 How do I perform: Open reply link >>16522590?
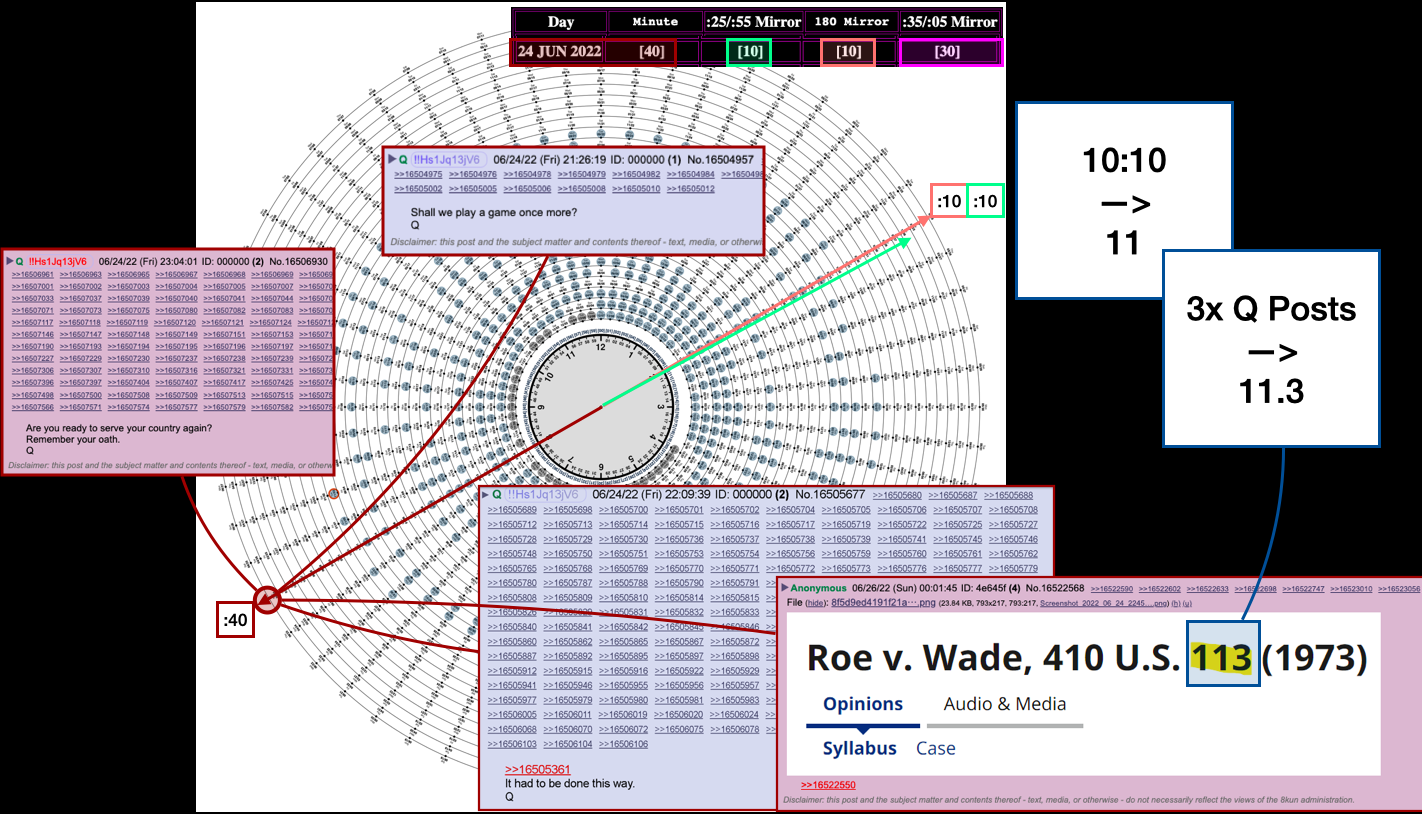(x=1111, y=589)
